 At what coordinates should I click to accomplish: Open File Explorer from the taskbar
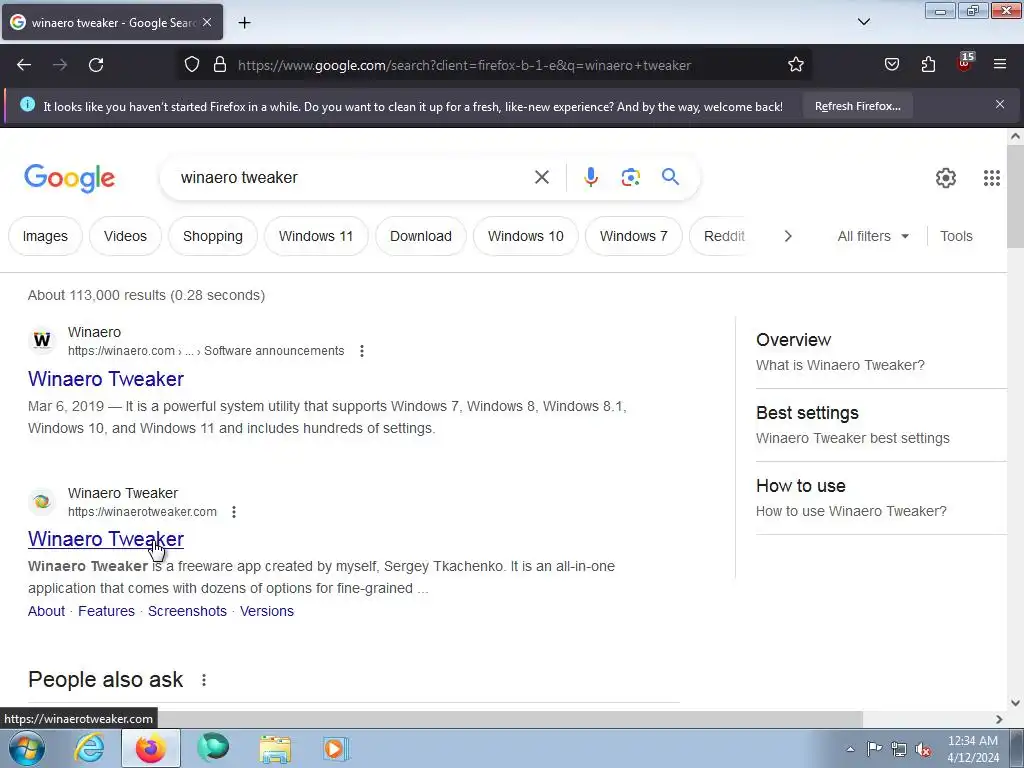275,748
